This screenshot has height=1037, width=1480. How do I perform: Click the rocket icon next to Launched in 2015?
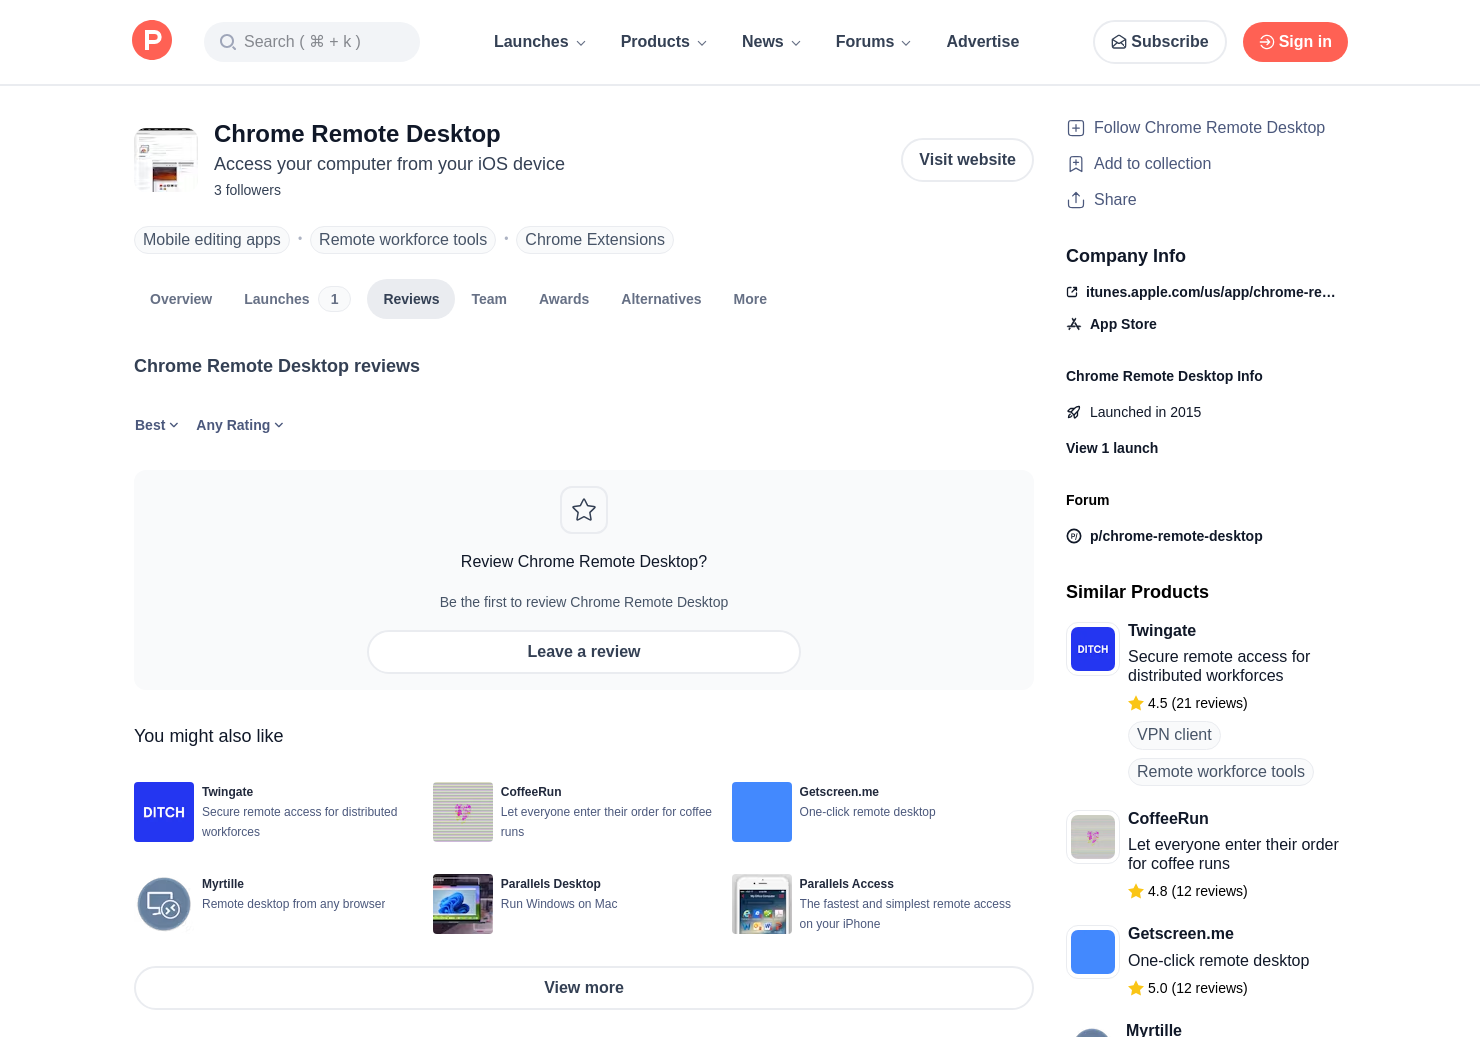click(x=1074, y=412)
